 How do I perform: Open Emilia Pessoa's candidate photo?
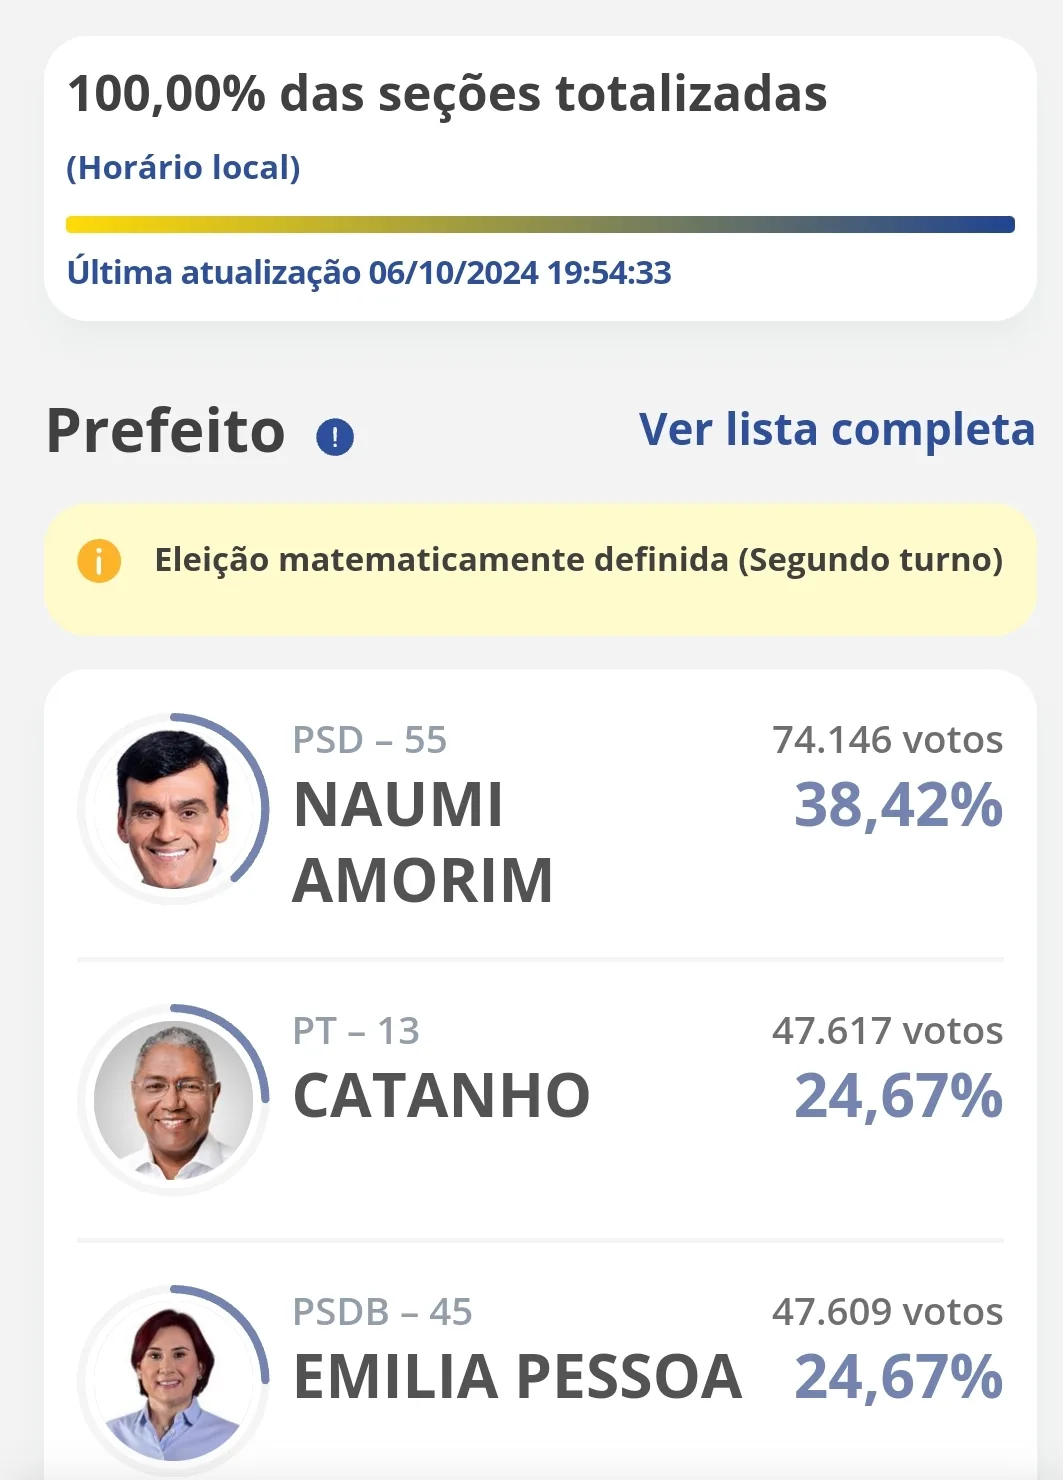[x=174, y=1381]
